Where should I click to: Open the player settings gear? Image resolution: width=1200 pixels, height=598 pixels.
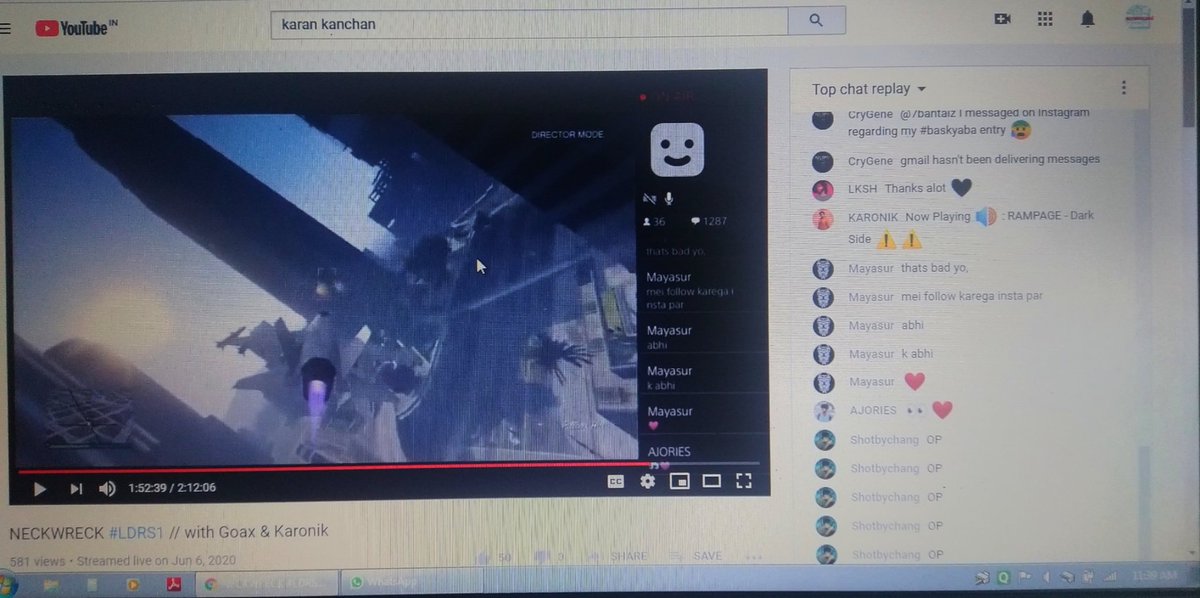[x=648, y=481]
